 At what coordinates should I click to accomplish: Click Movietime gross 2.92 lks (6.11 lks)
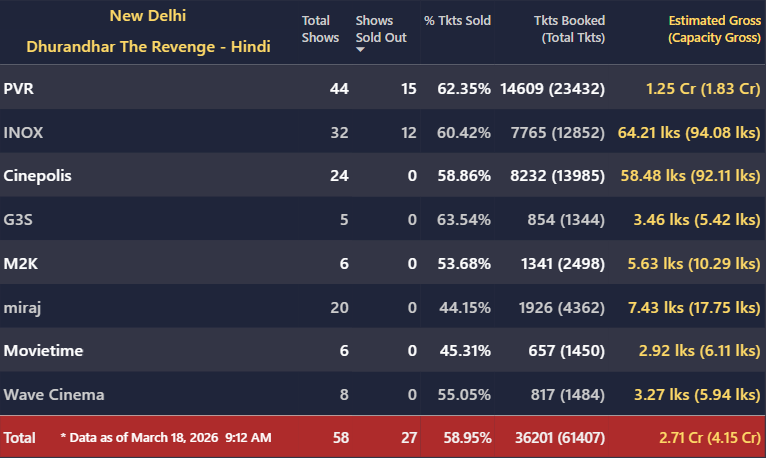pyautogui.click(x=700, y=351)
